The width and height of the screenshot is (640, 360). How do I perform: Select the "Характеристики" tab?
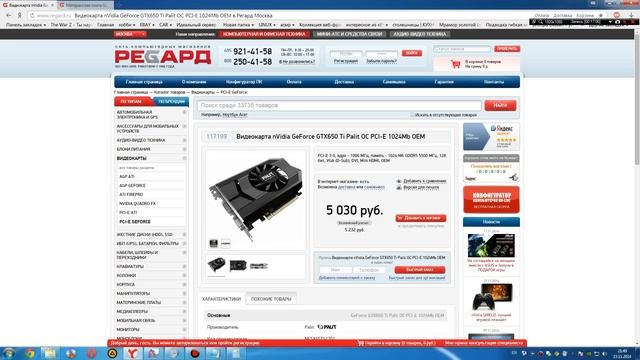tap(222, 299)
